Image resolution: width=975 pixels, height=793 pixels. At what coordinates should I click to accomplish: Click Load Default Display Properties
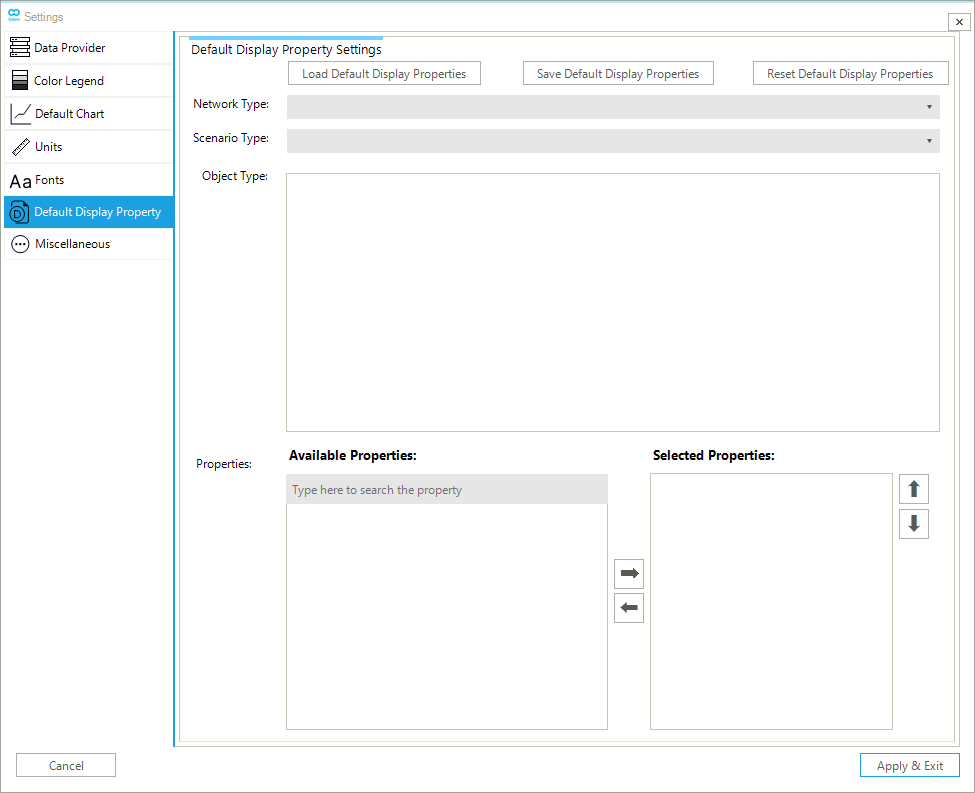click(x=383, y=73)
